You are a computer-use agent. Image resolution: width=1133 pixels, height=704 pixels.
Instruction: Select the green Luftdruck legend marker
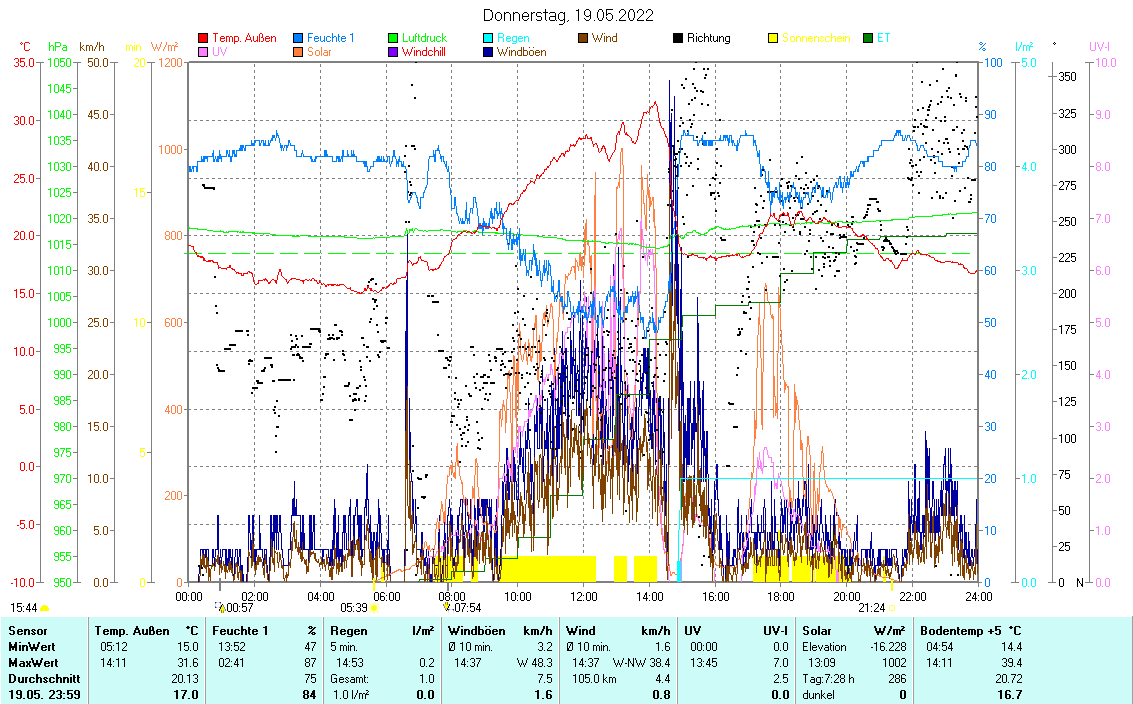(x=393, y=39)
